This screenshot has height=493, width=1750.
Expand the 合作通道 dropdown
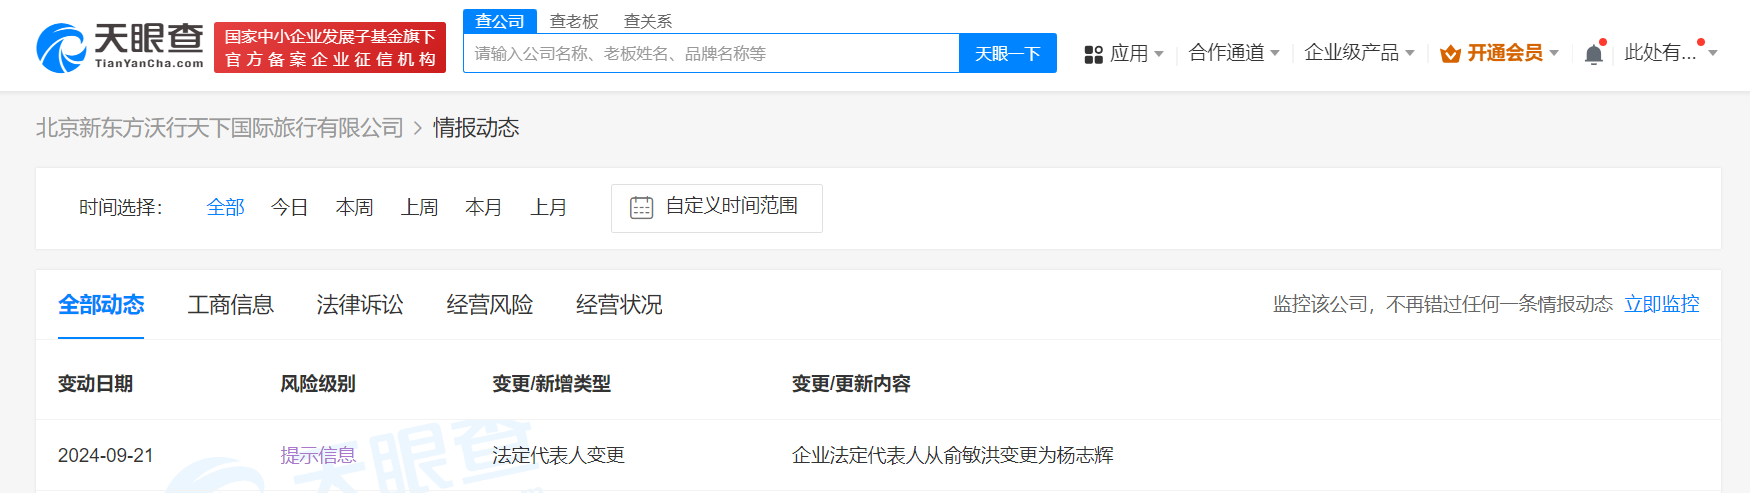pyautogui.click(x=1234, y=53)
